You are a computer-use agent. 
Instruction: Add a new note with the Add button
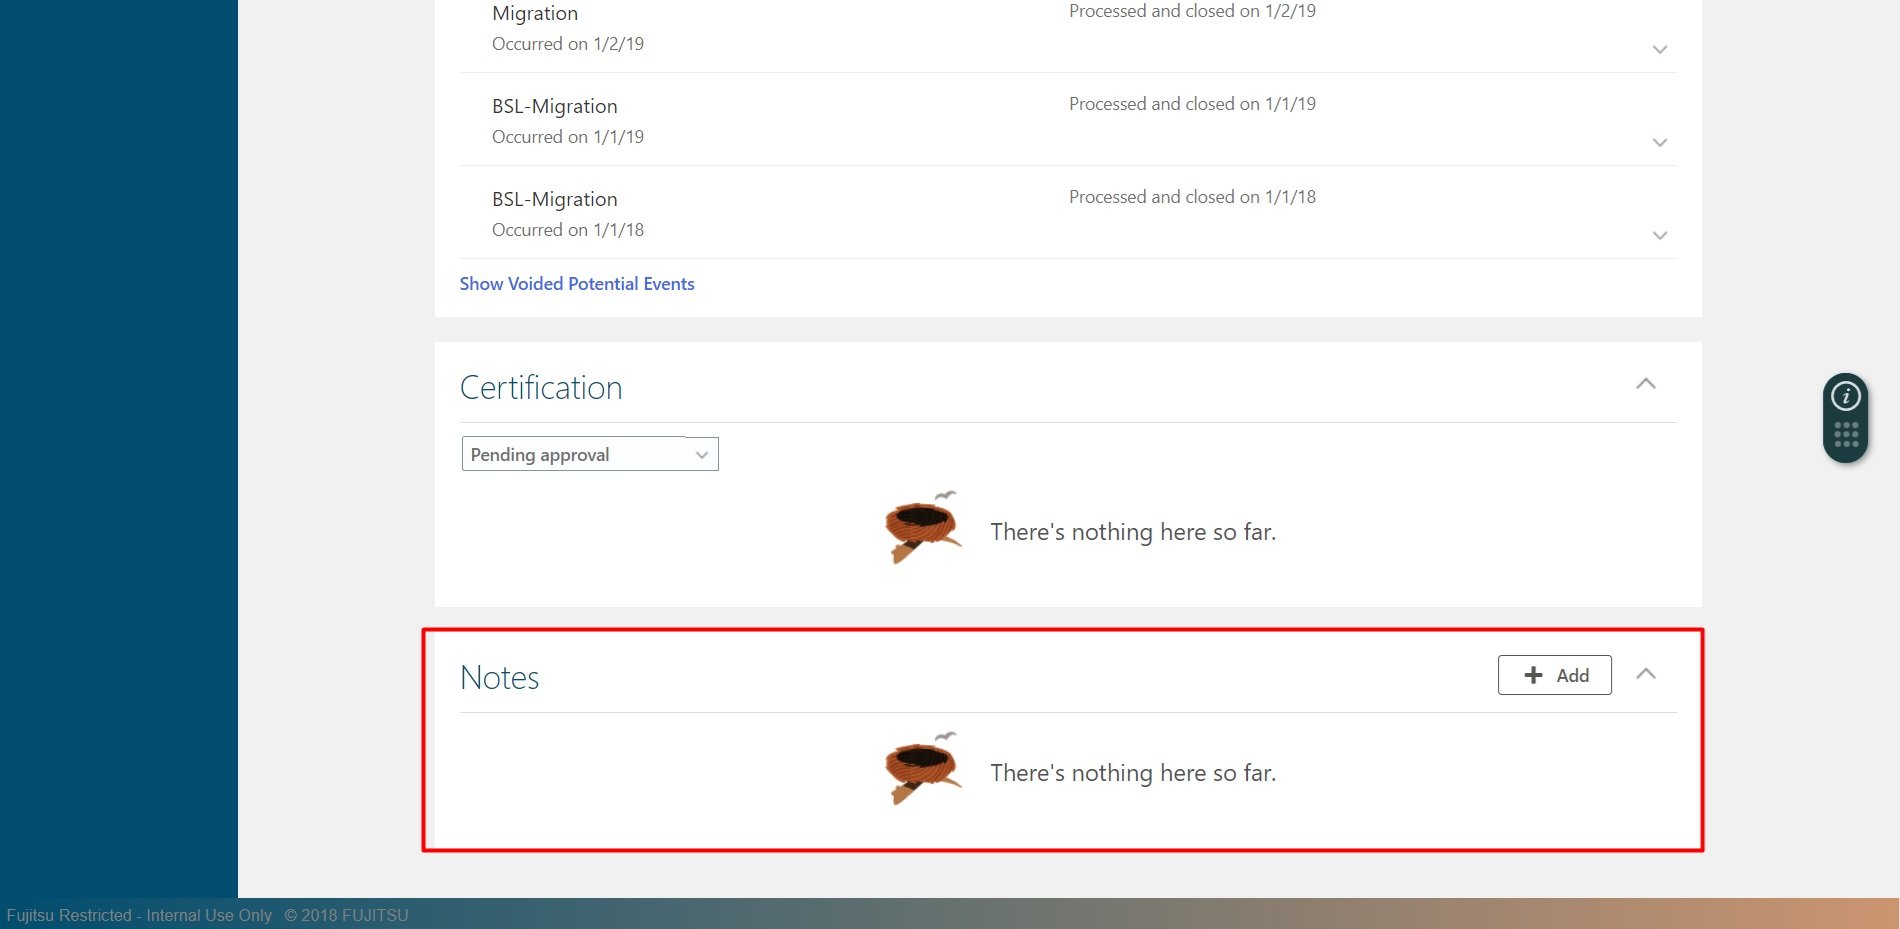point(1554,675)
